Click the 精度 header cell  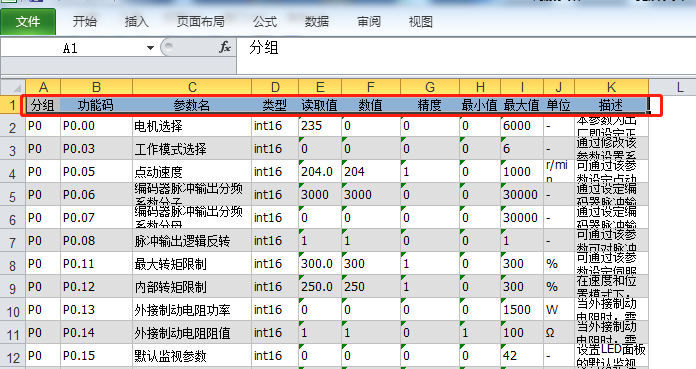coord(430,105)
